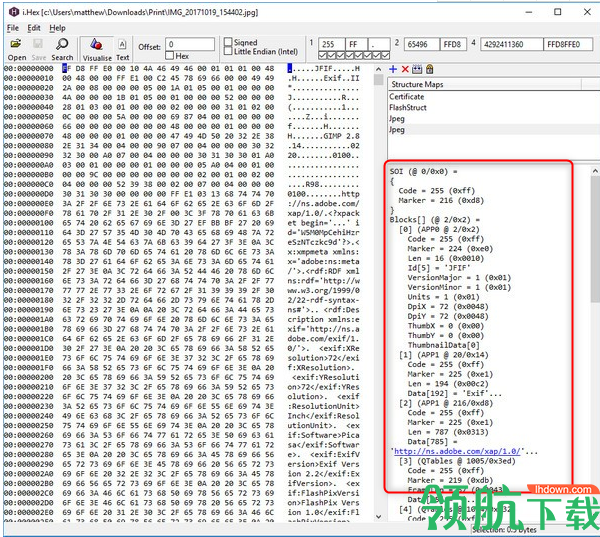Toggle Little Endian (Intel) checkbox
Viewport: 600px width, 537px height.
point(228,51)
